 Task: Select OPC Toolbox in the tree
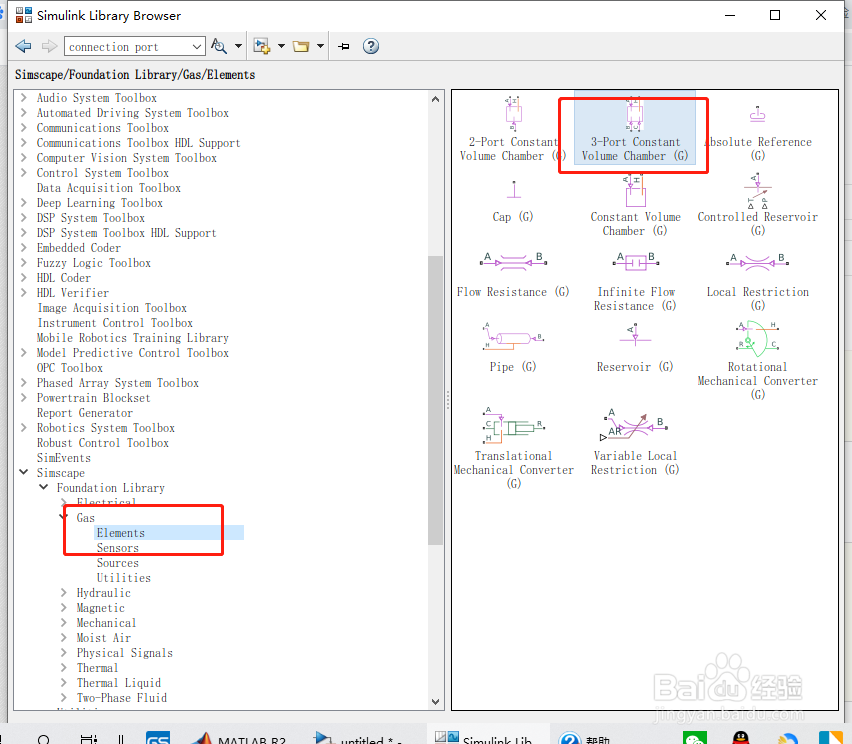(x=70, y=367)
